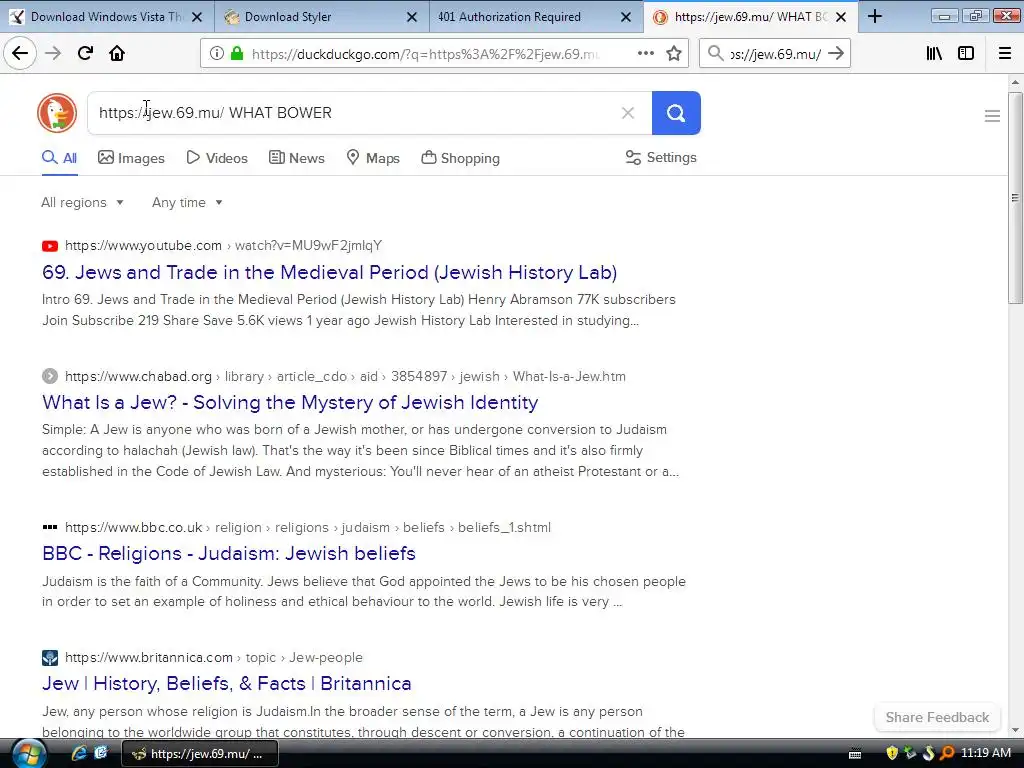The width and height of the screenshot is (1024, 768).
Task: Click the page vertical scrollbar thumb
Action: pyautogui.click(x=1015, y=198)
